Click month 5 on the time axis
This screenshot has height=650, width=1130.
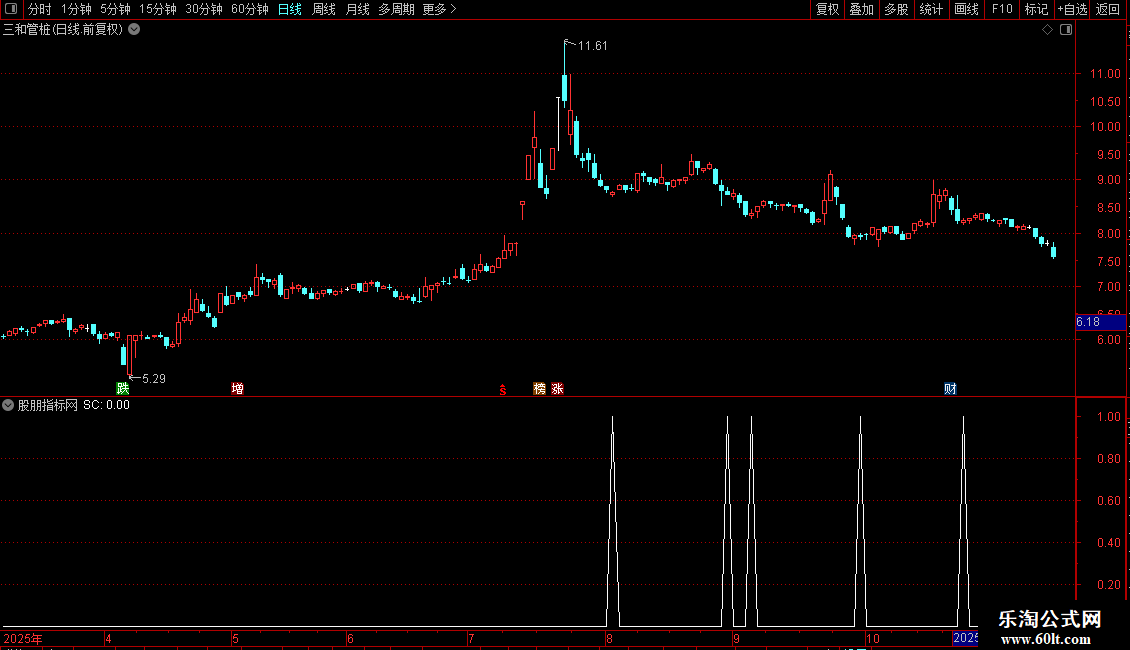[x=235, y=638]
